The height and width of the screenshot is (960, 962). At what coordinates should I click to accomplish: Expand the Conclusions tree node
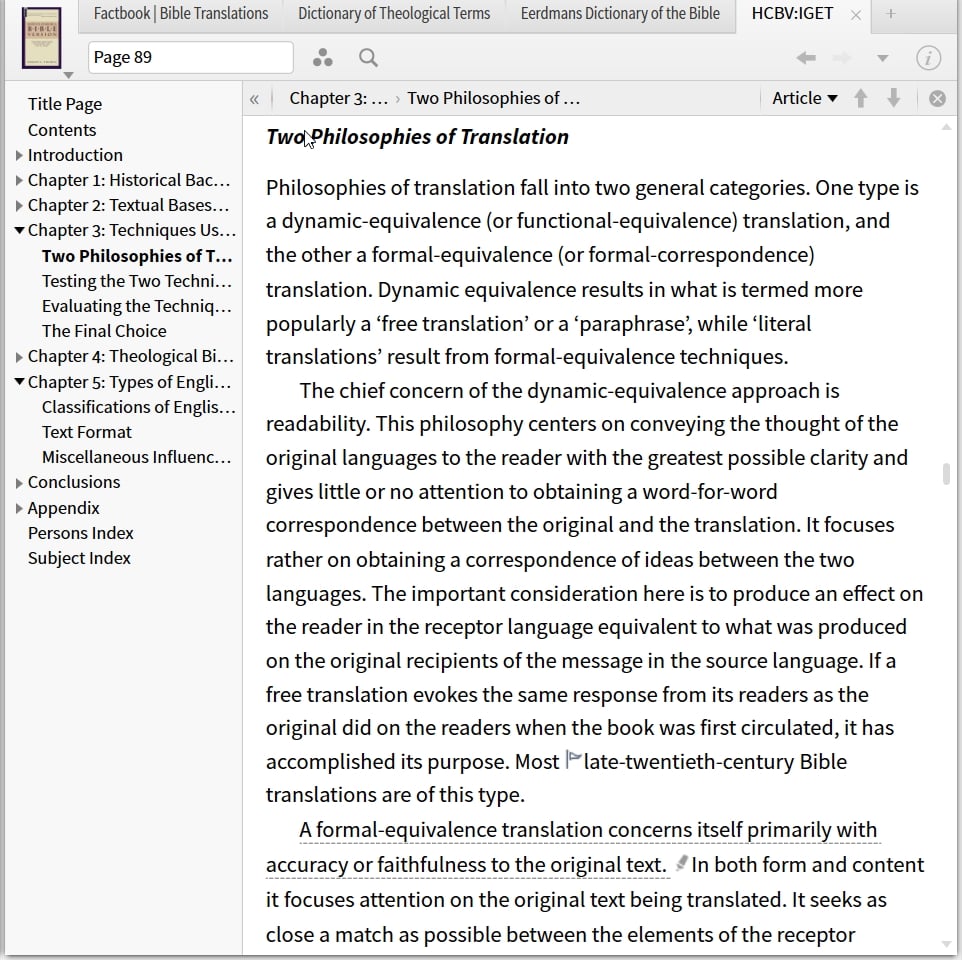tap(19, 483)
